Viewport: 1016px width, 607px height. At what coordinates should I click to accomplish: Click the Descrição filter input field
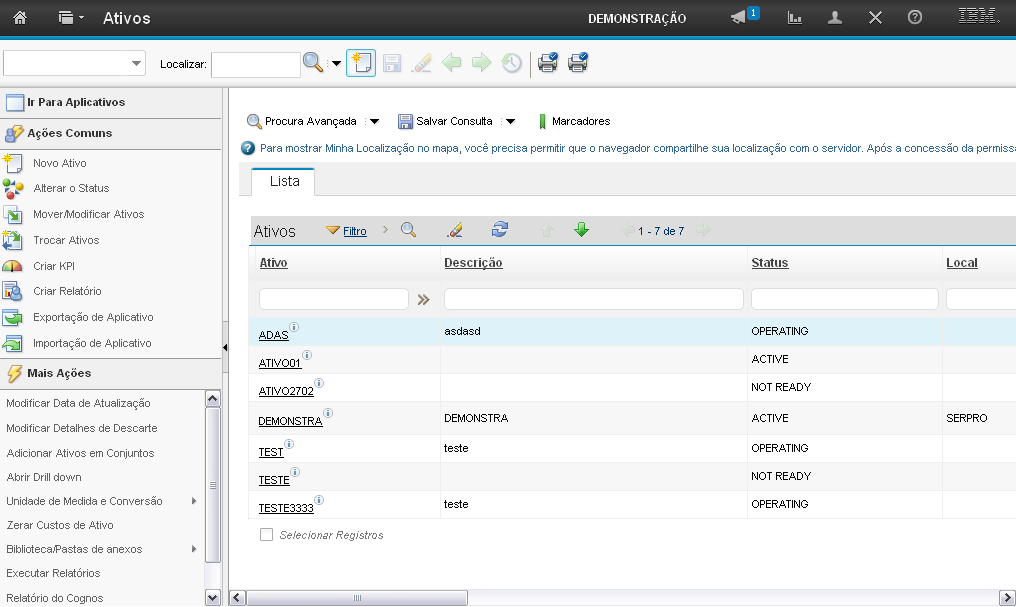[593, 299]
